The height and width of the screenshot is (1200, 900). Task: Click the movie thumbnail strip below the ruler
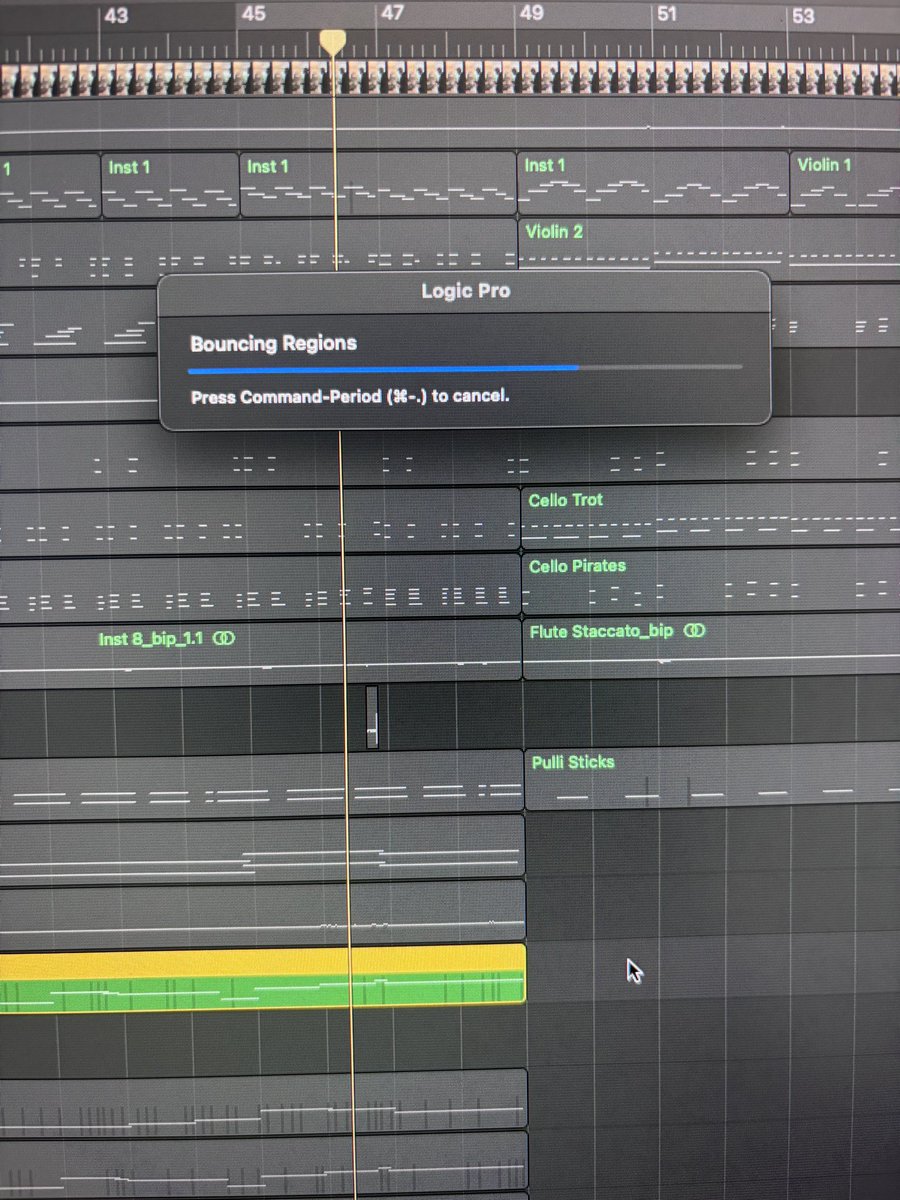click(450, 81)
